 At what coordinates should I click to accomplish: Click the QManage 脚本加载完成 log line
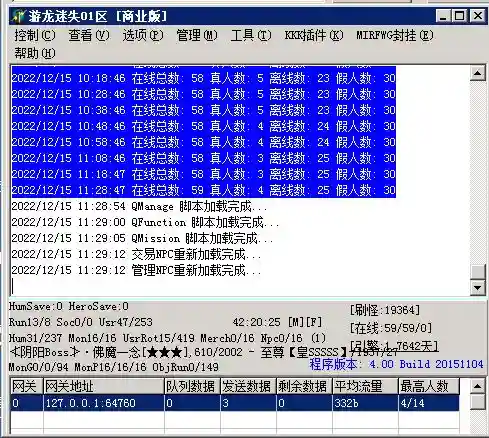tap(139, 207)
